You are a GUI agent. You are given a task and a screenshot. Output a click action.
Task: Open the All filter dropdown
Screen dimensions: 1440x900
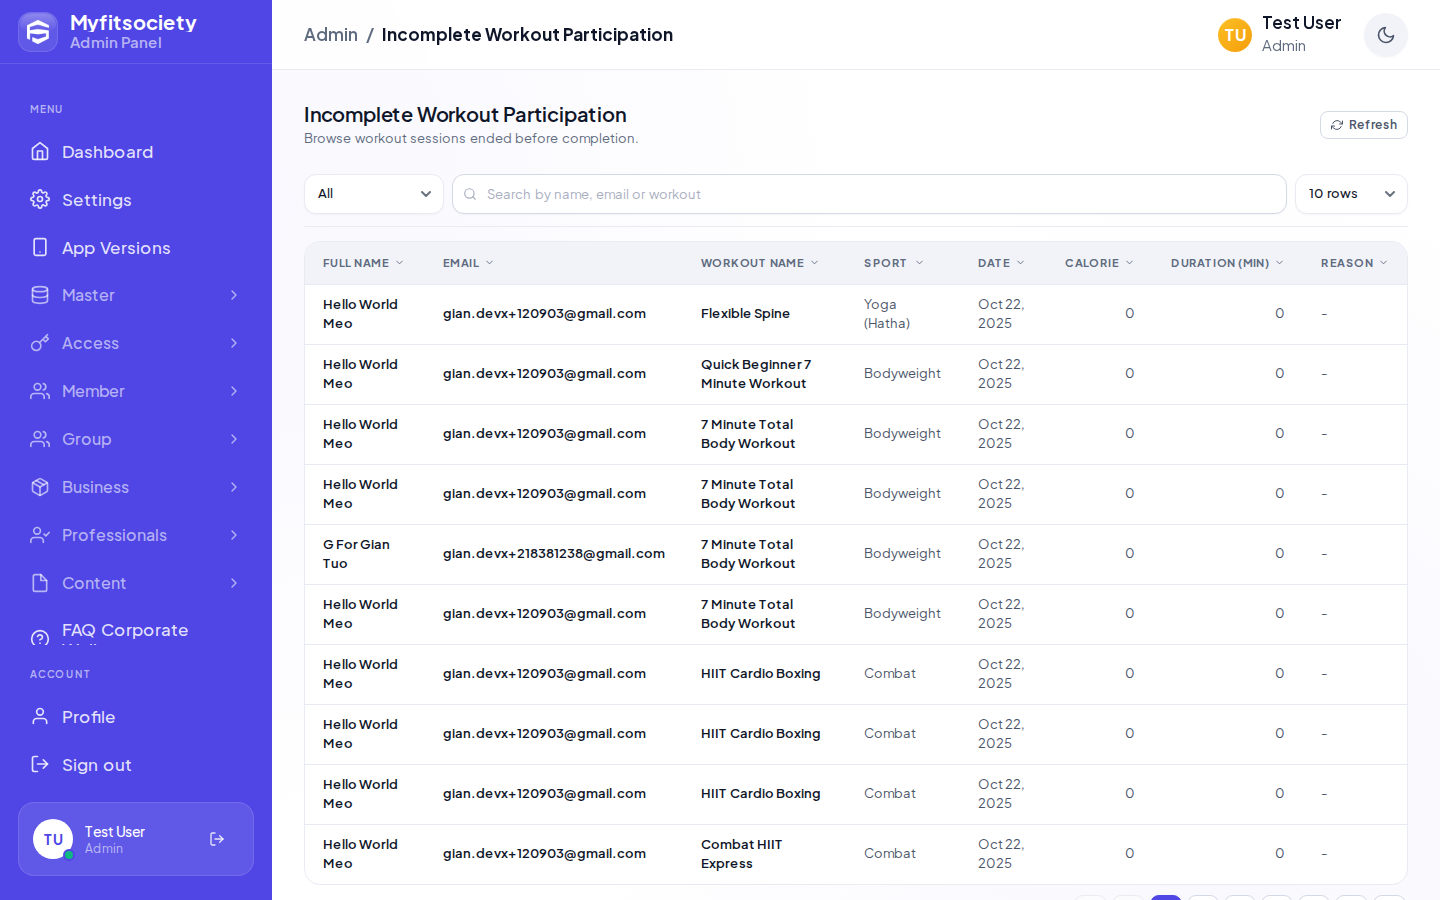tap(374, 194)
